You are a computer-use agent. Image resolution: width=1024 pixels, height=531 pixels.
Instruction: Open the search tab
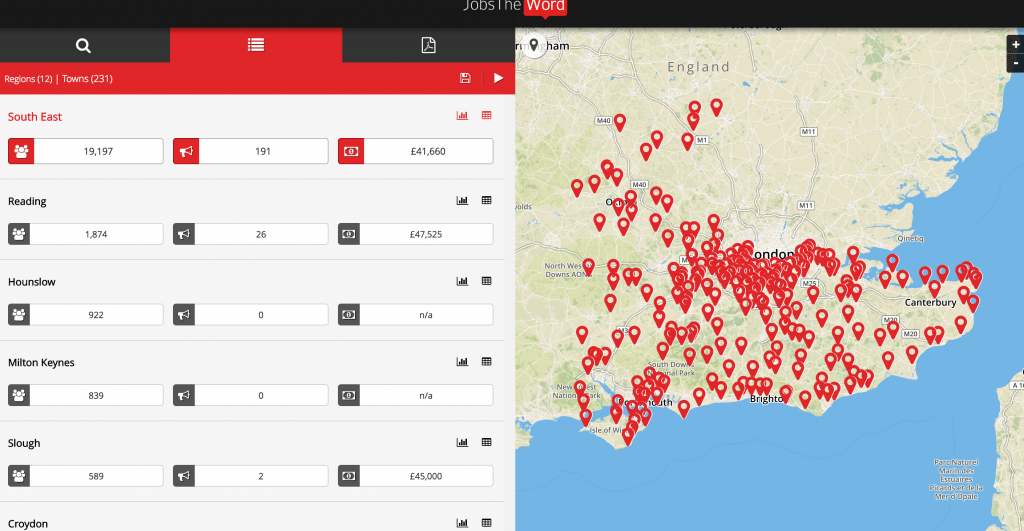point(83,45)
